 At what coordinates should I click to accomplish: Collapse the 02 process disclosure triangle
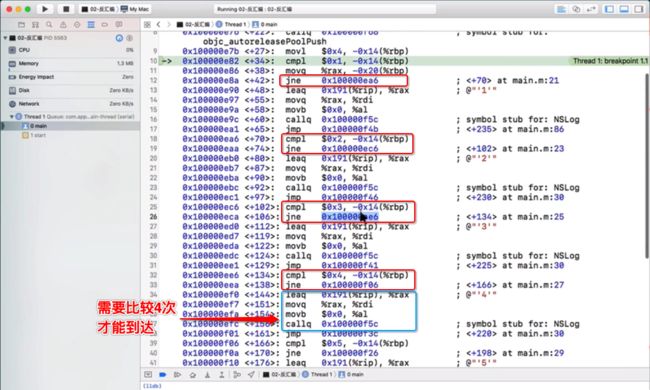[5, 38]
